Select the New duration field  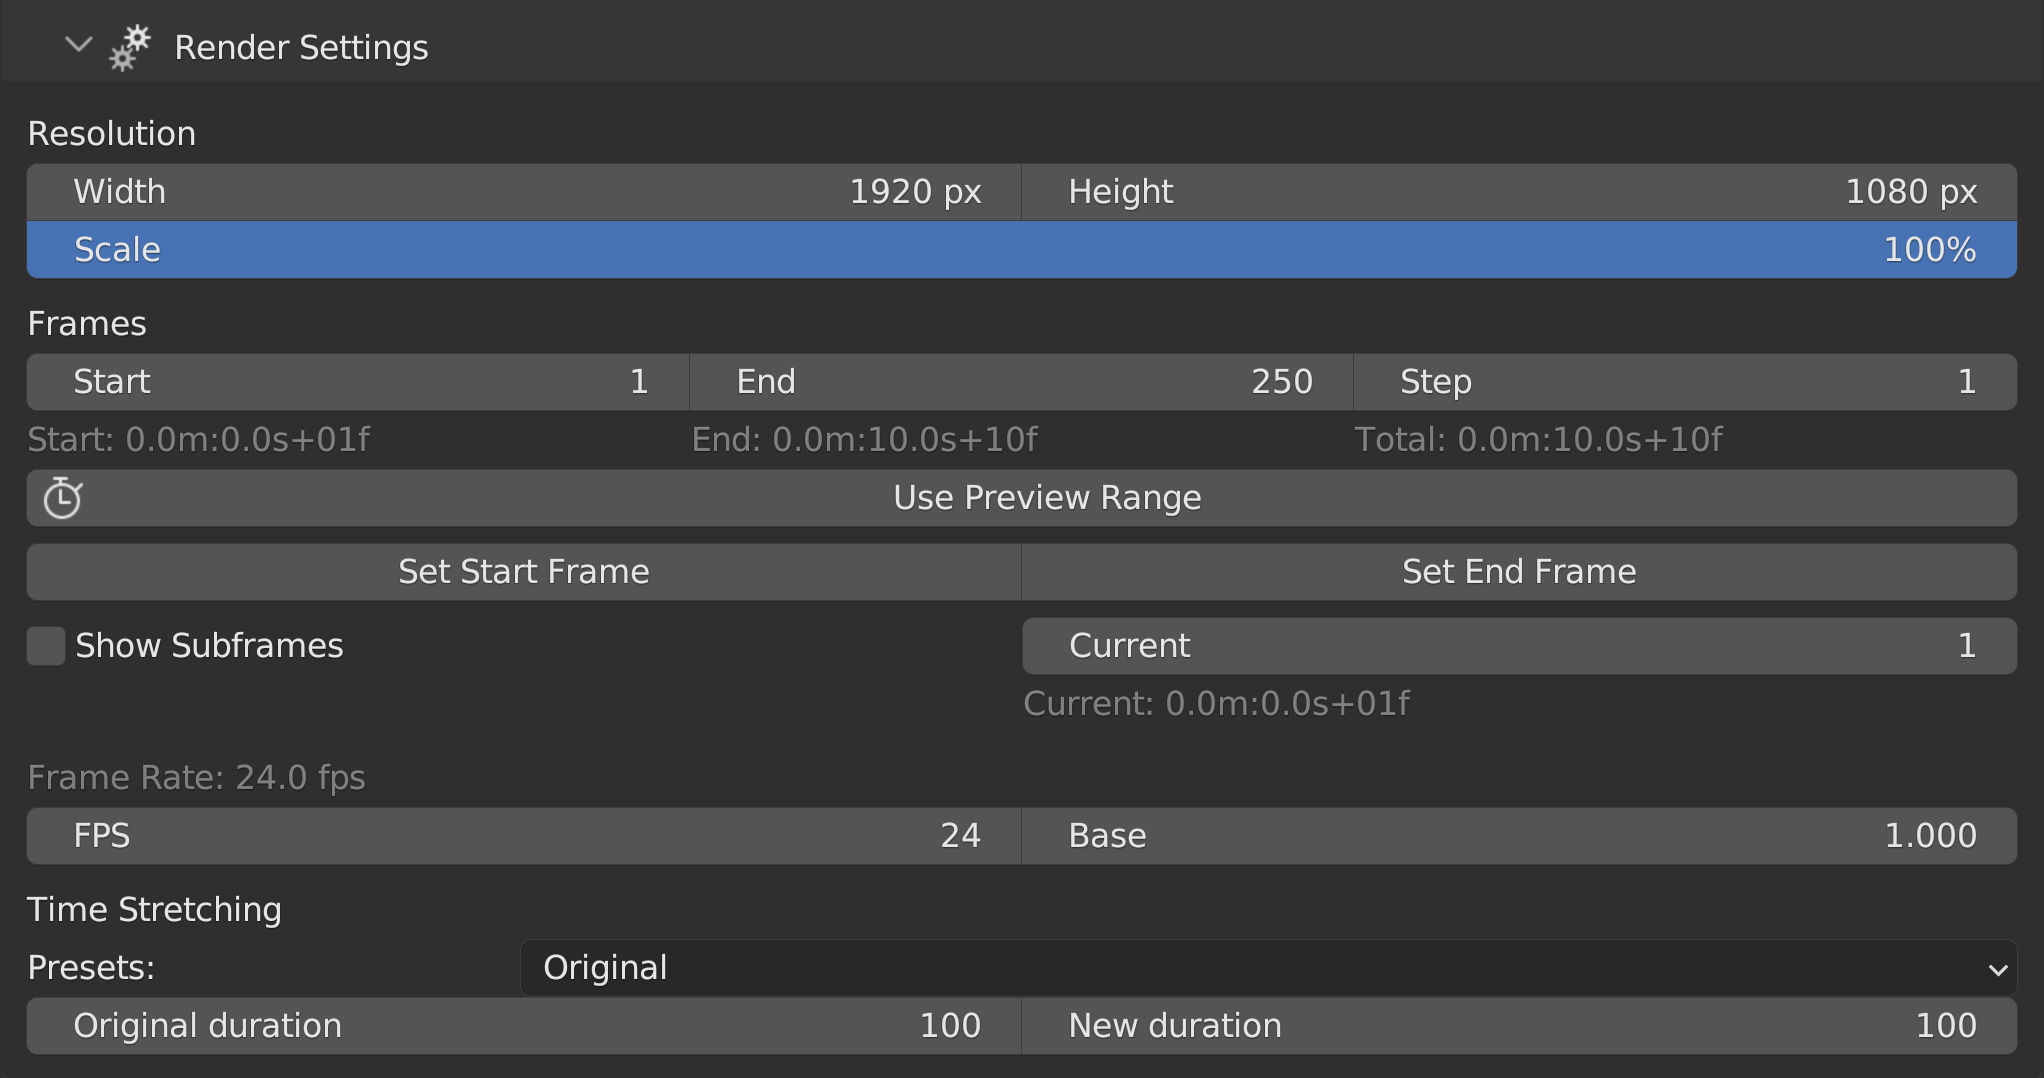(1518, 1026)
